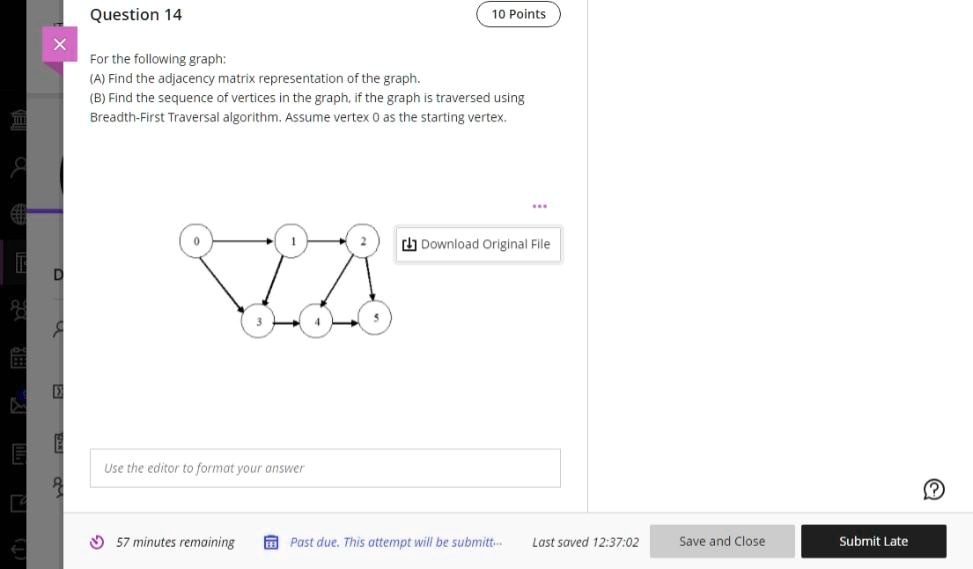
Task: Open the calendar icon in sidebar
Action: (x=19, y=357)
